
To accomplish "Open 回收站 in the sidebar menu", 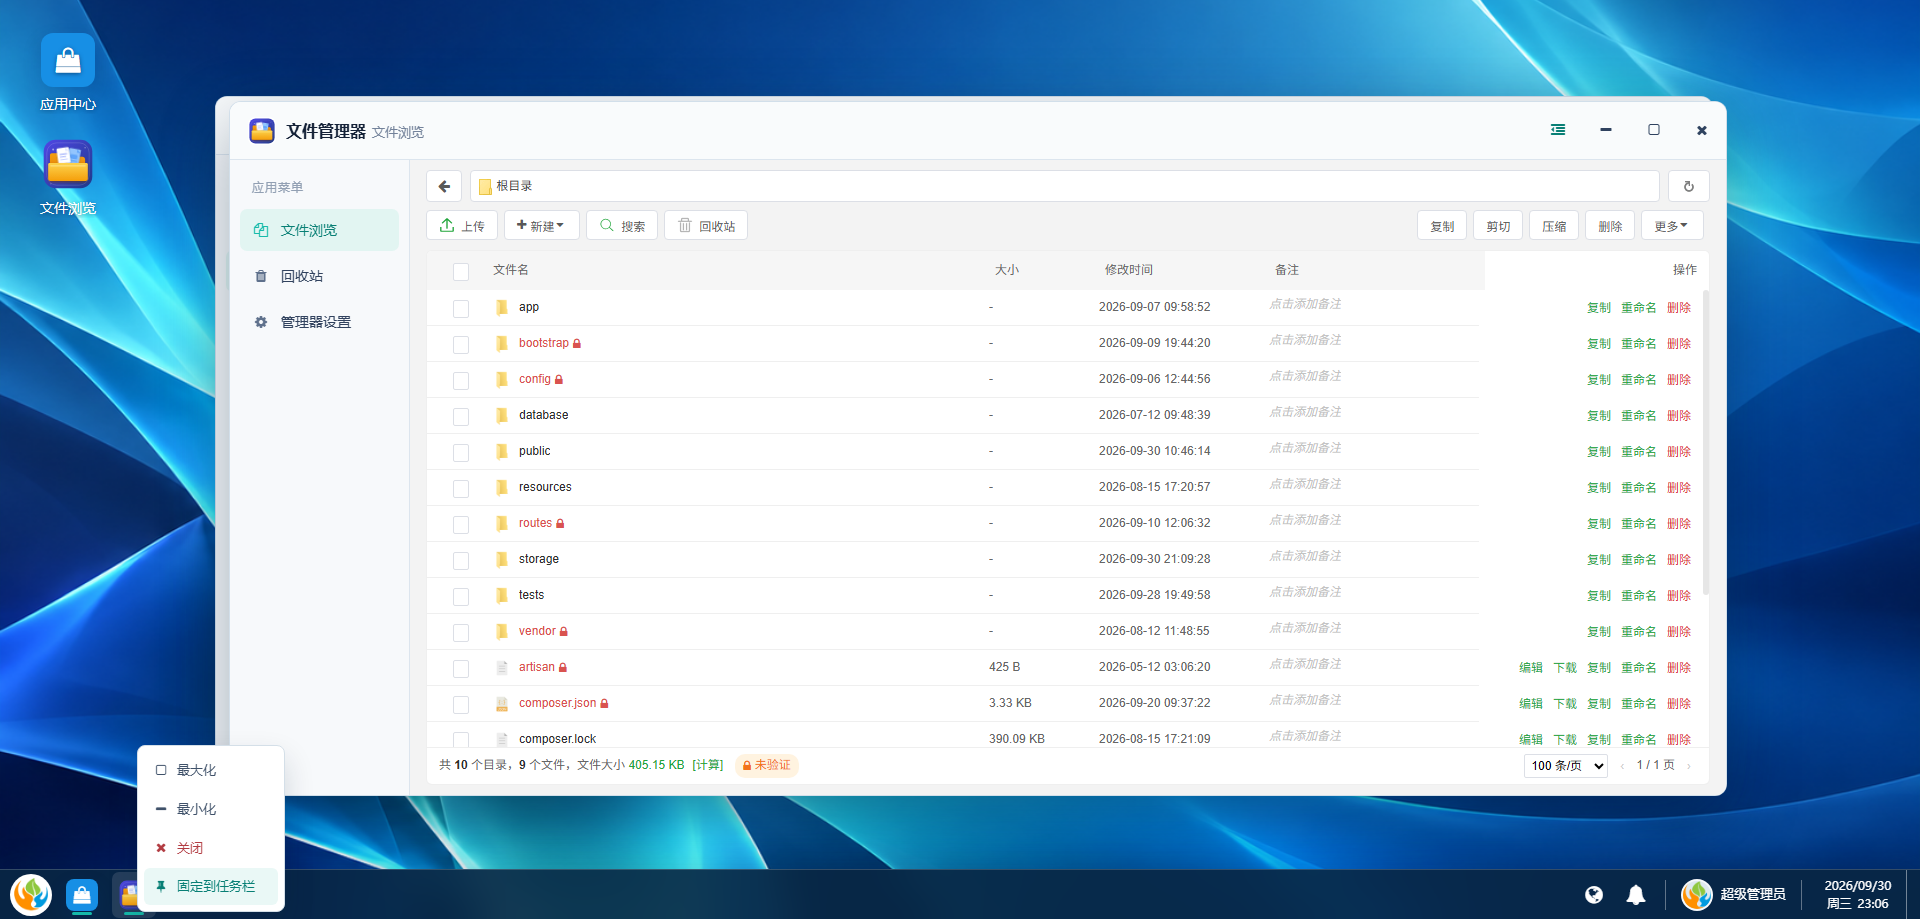I will click(319, 276).
